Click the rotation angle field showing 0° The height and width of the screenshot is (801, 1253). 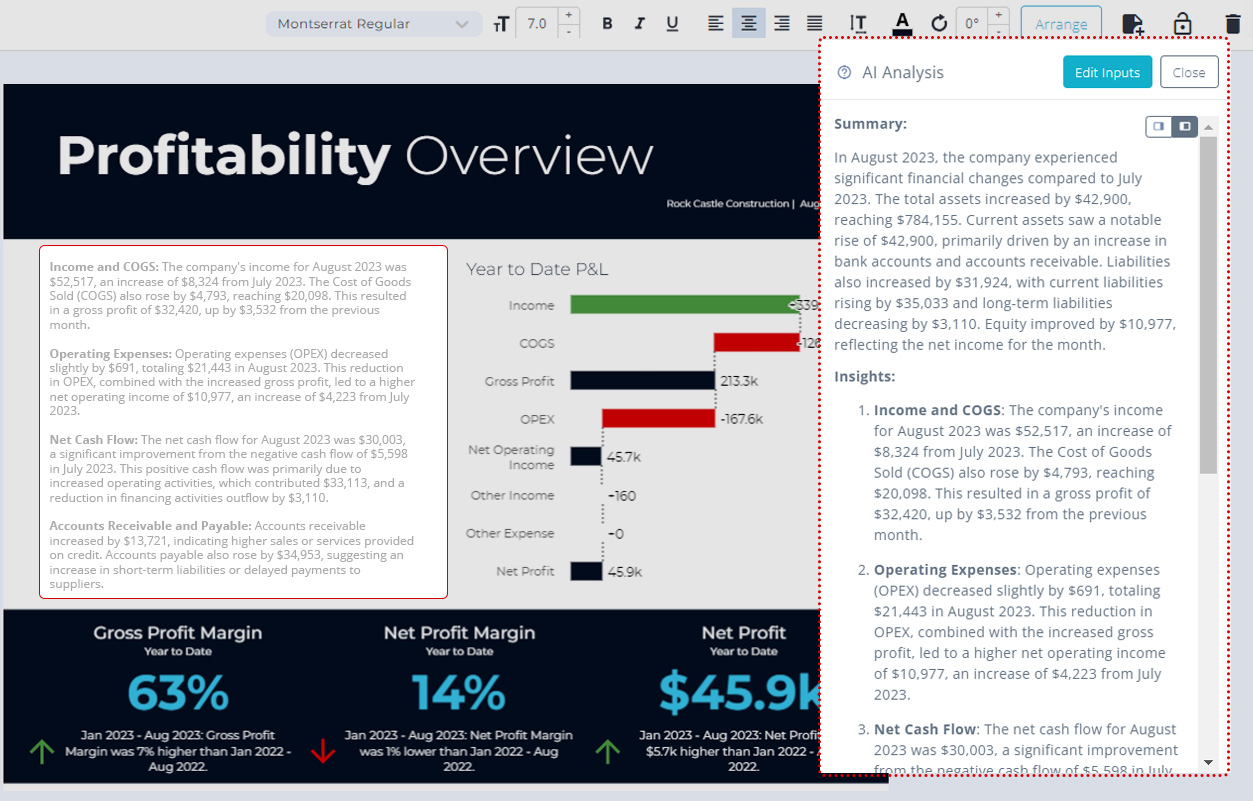971,23
